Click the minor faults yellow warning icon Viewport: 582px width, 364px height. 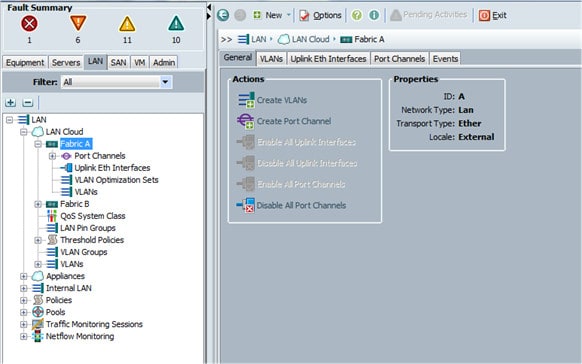pyautogui.click(x=127, y=24)
